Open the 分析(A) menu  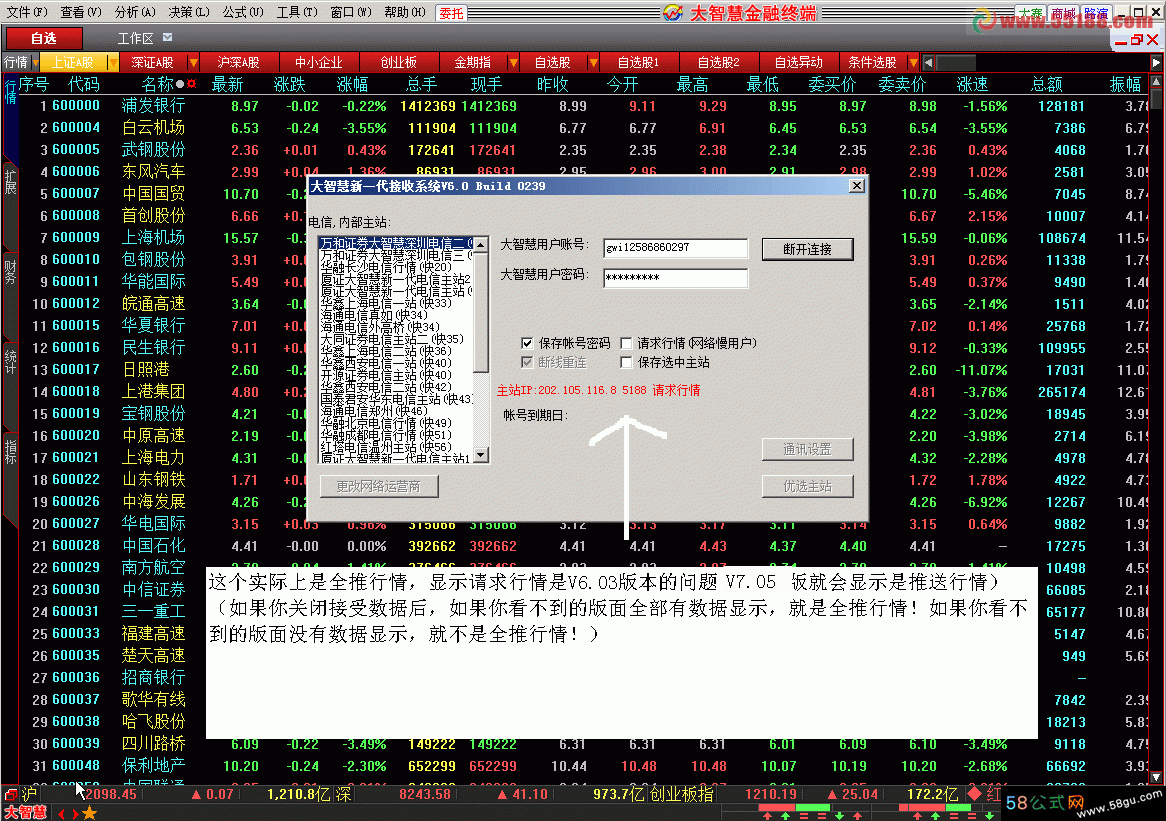pos(135,13)
